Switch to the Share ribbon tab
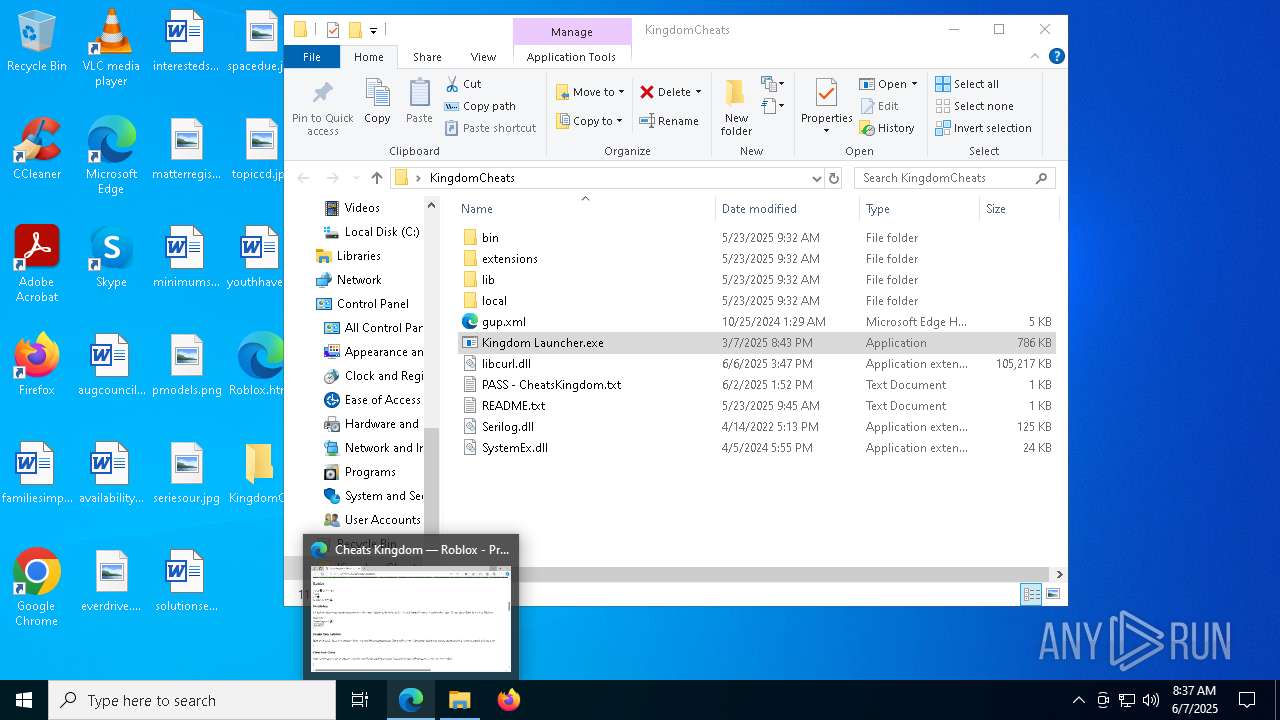Screen dimensions: 1280x720 click(427, 57)
